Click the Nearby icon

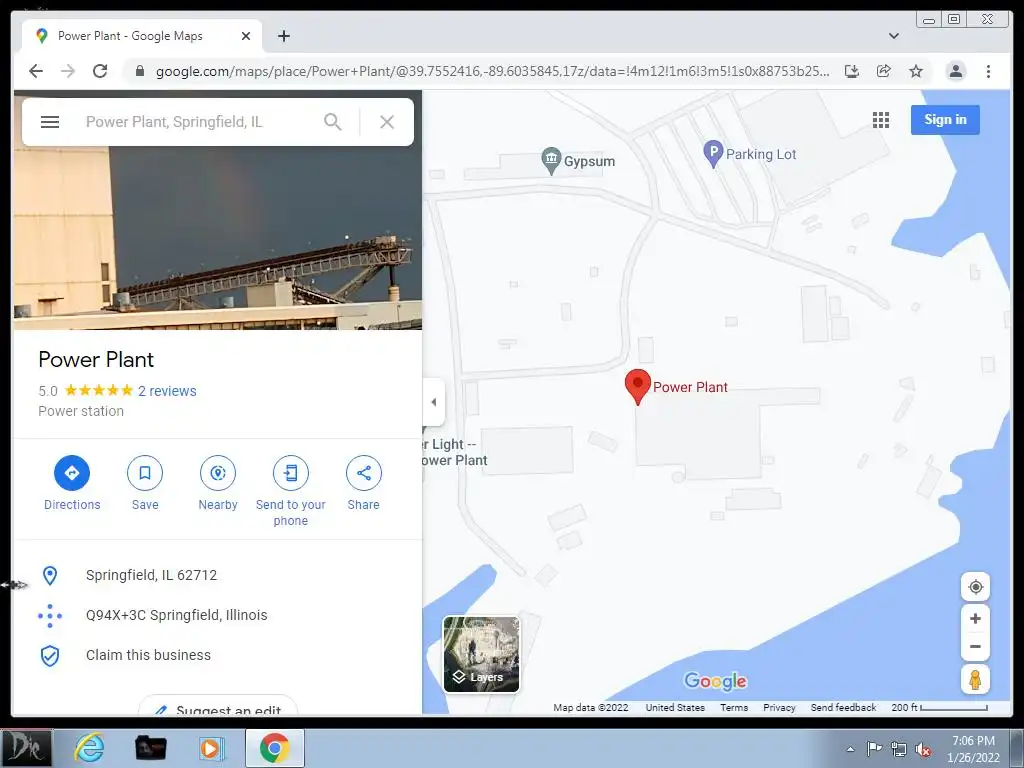[218, 473]
